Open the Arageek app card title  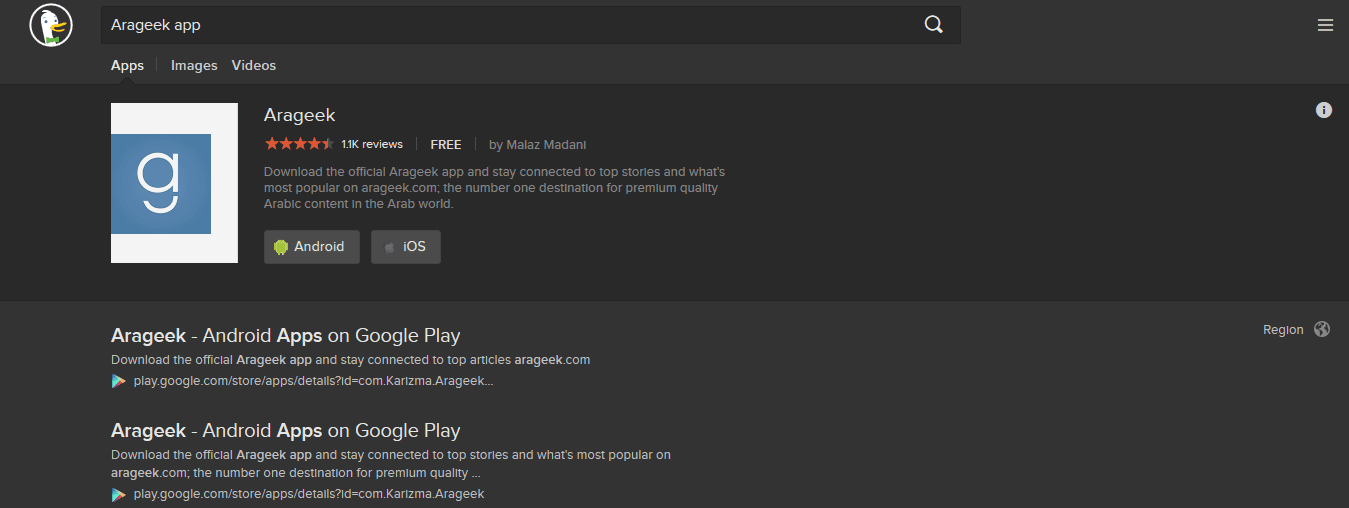point(300,116)
